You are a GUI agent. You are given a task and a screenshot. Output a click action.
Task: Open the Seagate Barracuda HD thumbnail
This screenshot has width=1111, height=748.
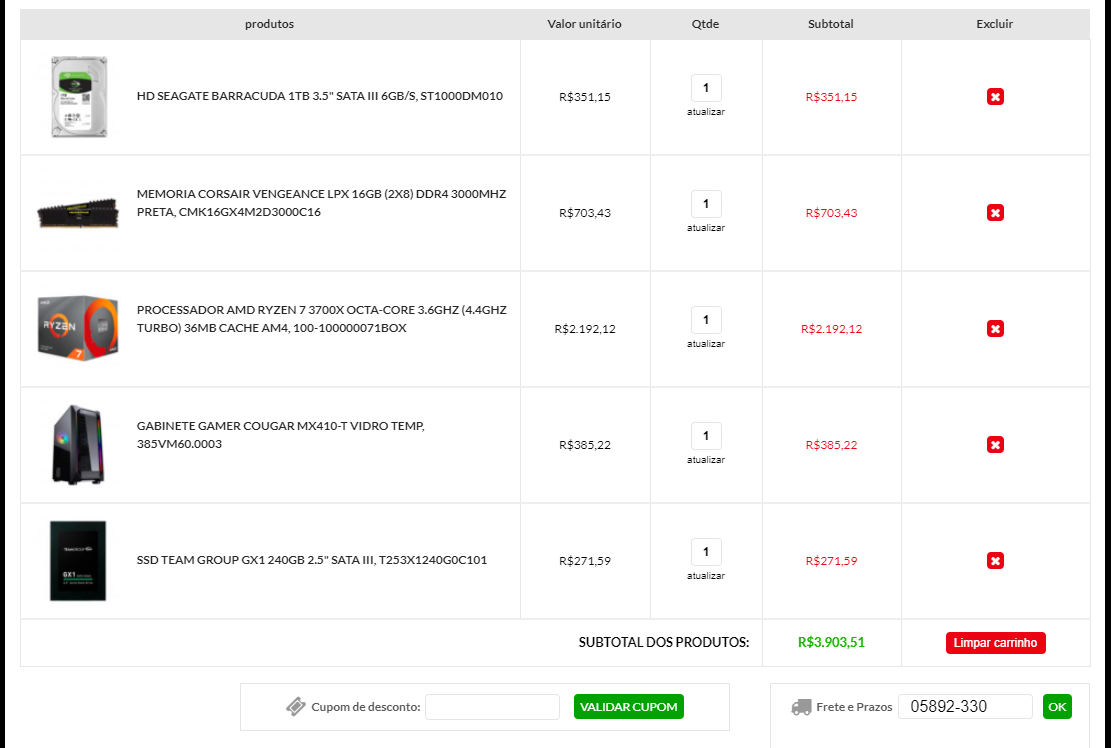[79, 97]
